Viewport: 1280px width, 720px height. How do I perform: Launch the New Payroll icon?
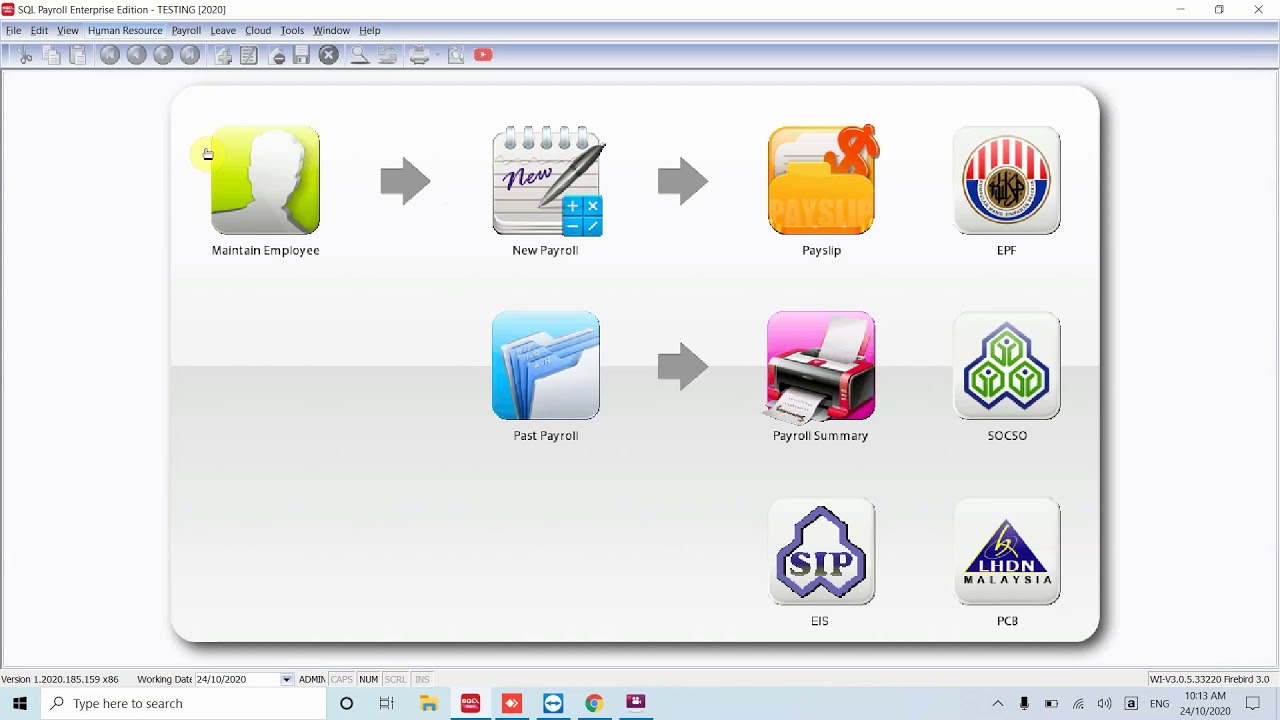click(x=547, y=181)
